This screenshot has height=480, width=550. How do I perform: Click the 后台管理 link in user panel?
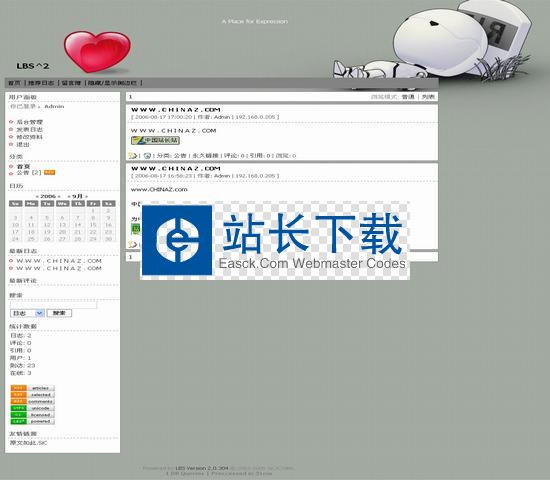pyautogui.click(x=30, y=122)
